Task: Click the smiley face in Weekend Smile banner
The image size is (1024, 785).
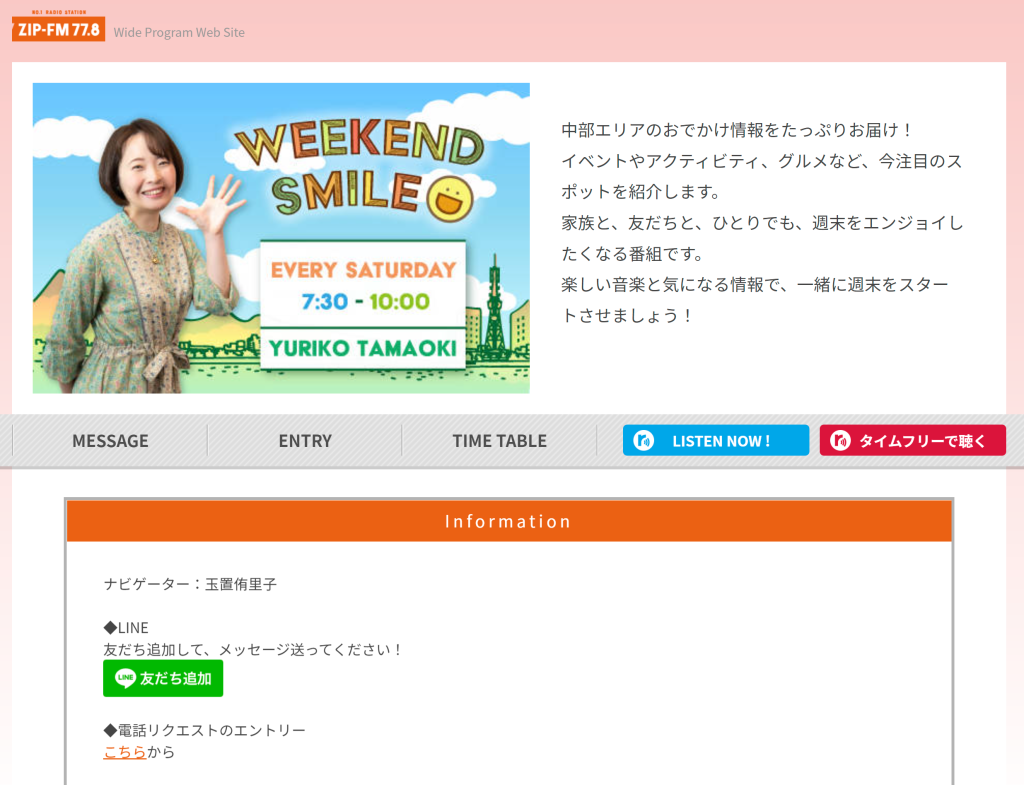Action: coord(450,198)
